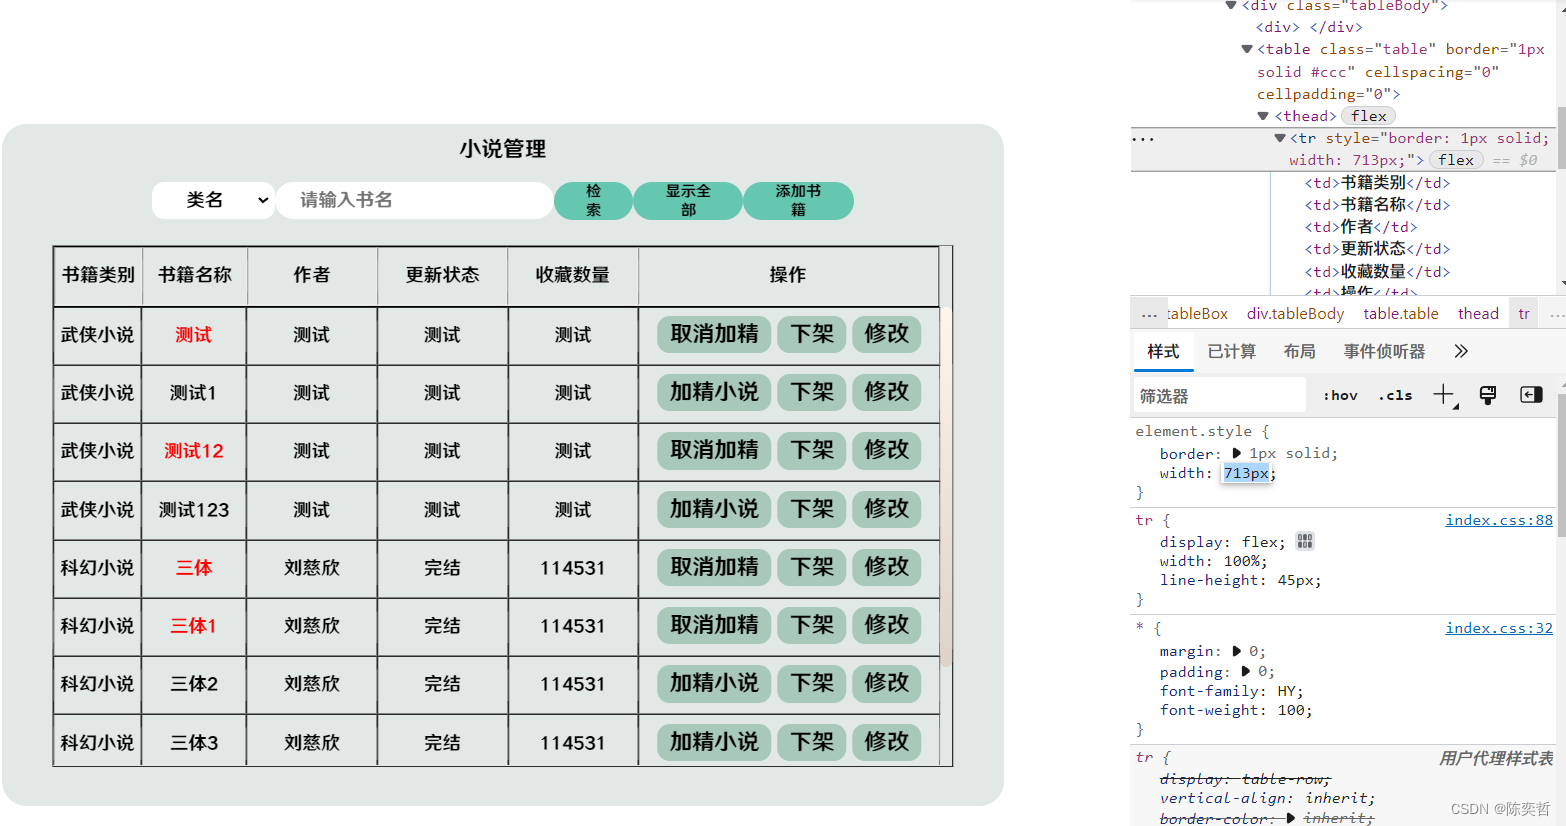Click 加精小说 in the 三体2 row
1566x826 pixels.
(x=714, y=683)
